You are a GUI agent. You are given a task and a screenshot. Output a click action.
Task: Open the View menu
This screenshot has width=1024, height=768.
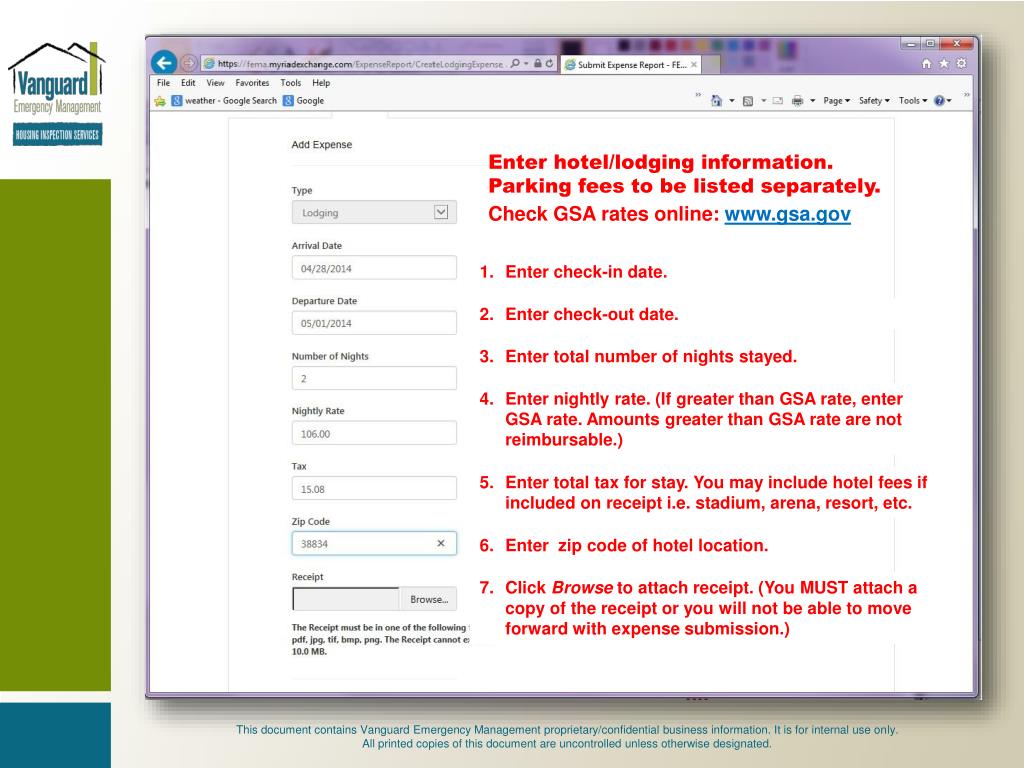pyautogui.click(x=216, y=83)
